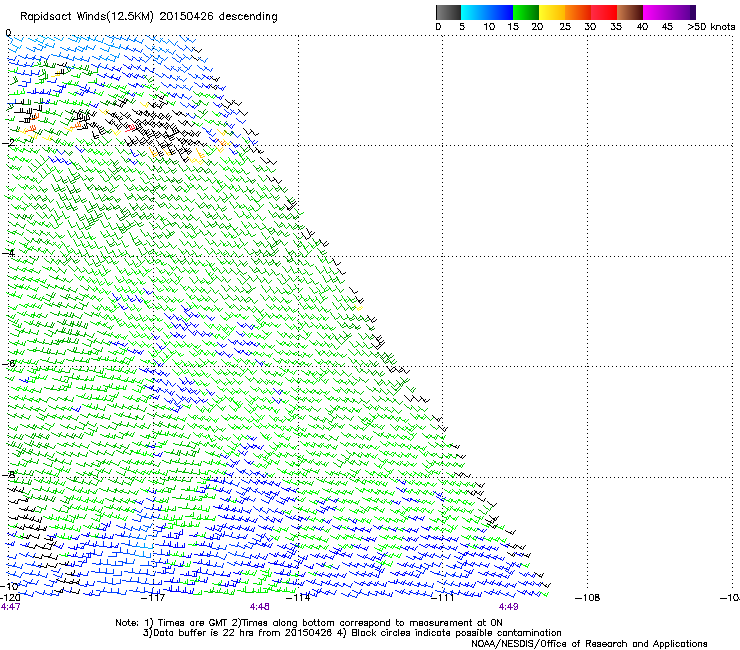Click the '-6' latitude axis label
This screenshot has width=740, height=650.
[x=8, y=363]
